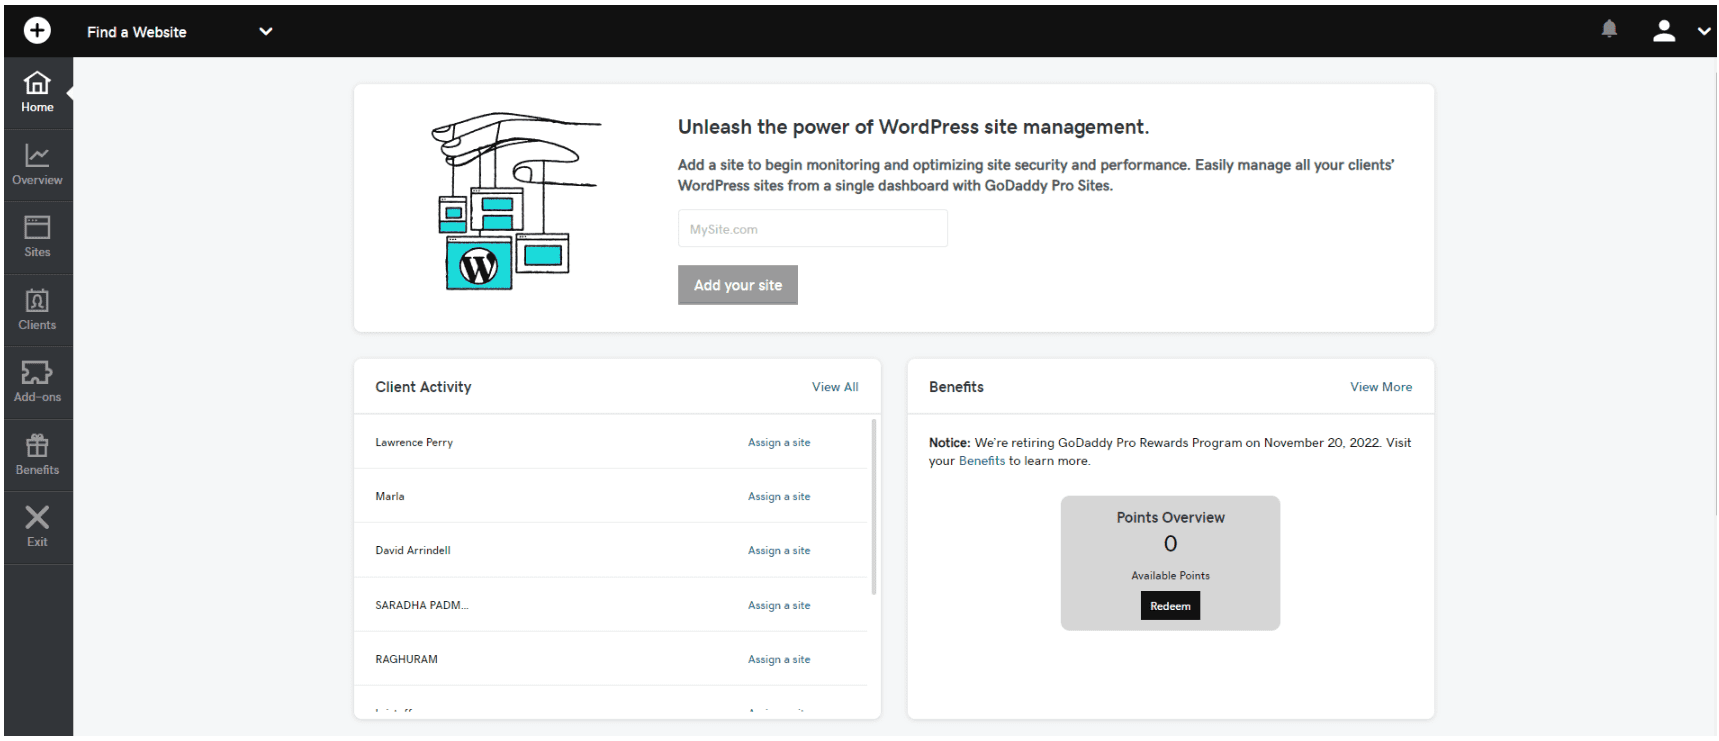1719x741 pixels.
Task: Select the Marla client name
Action: [390, 496]
